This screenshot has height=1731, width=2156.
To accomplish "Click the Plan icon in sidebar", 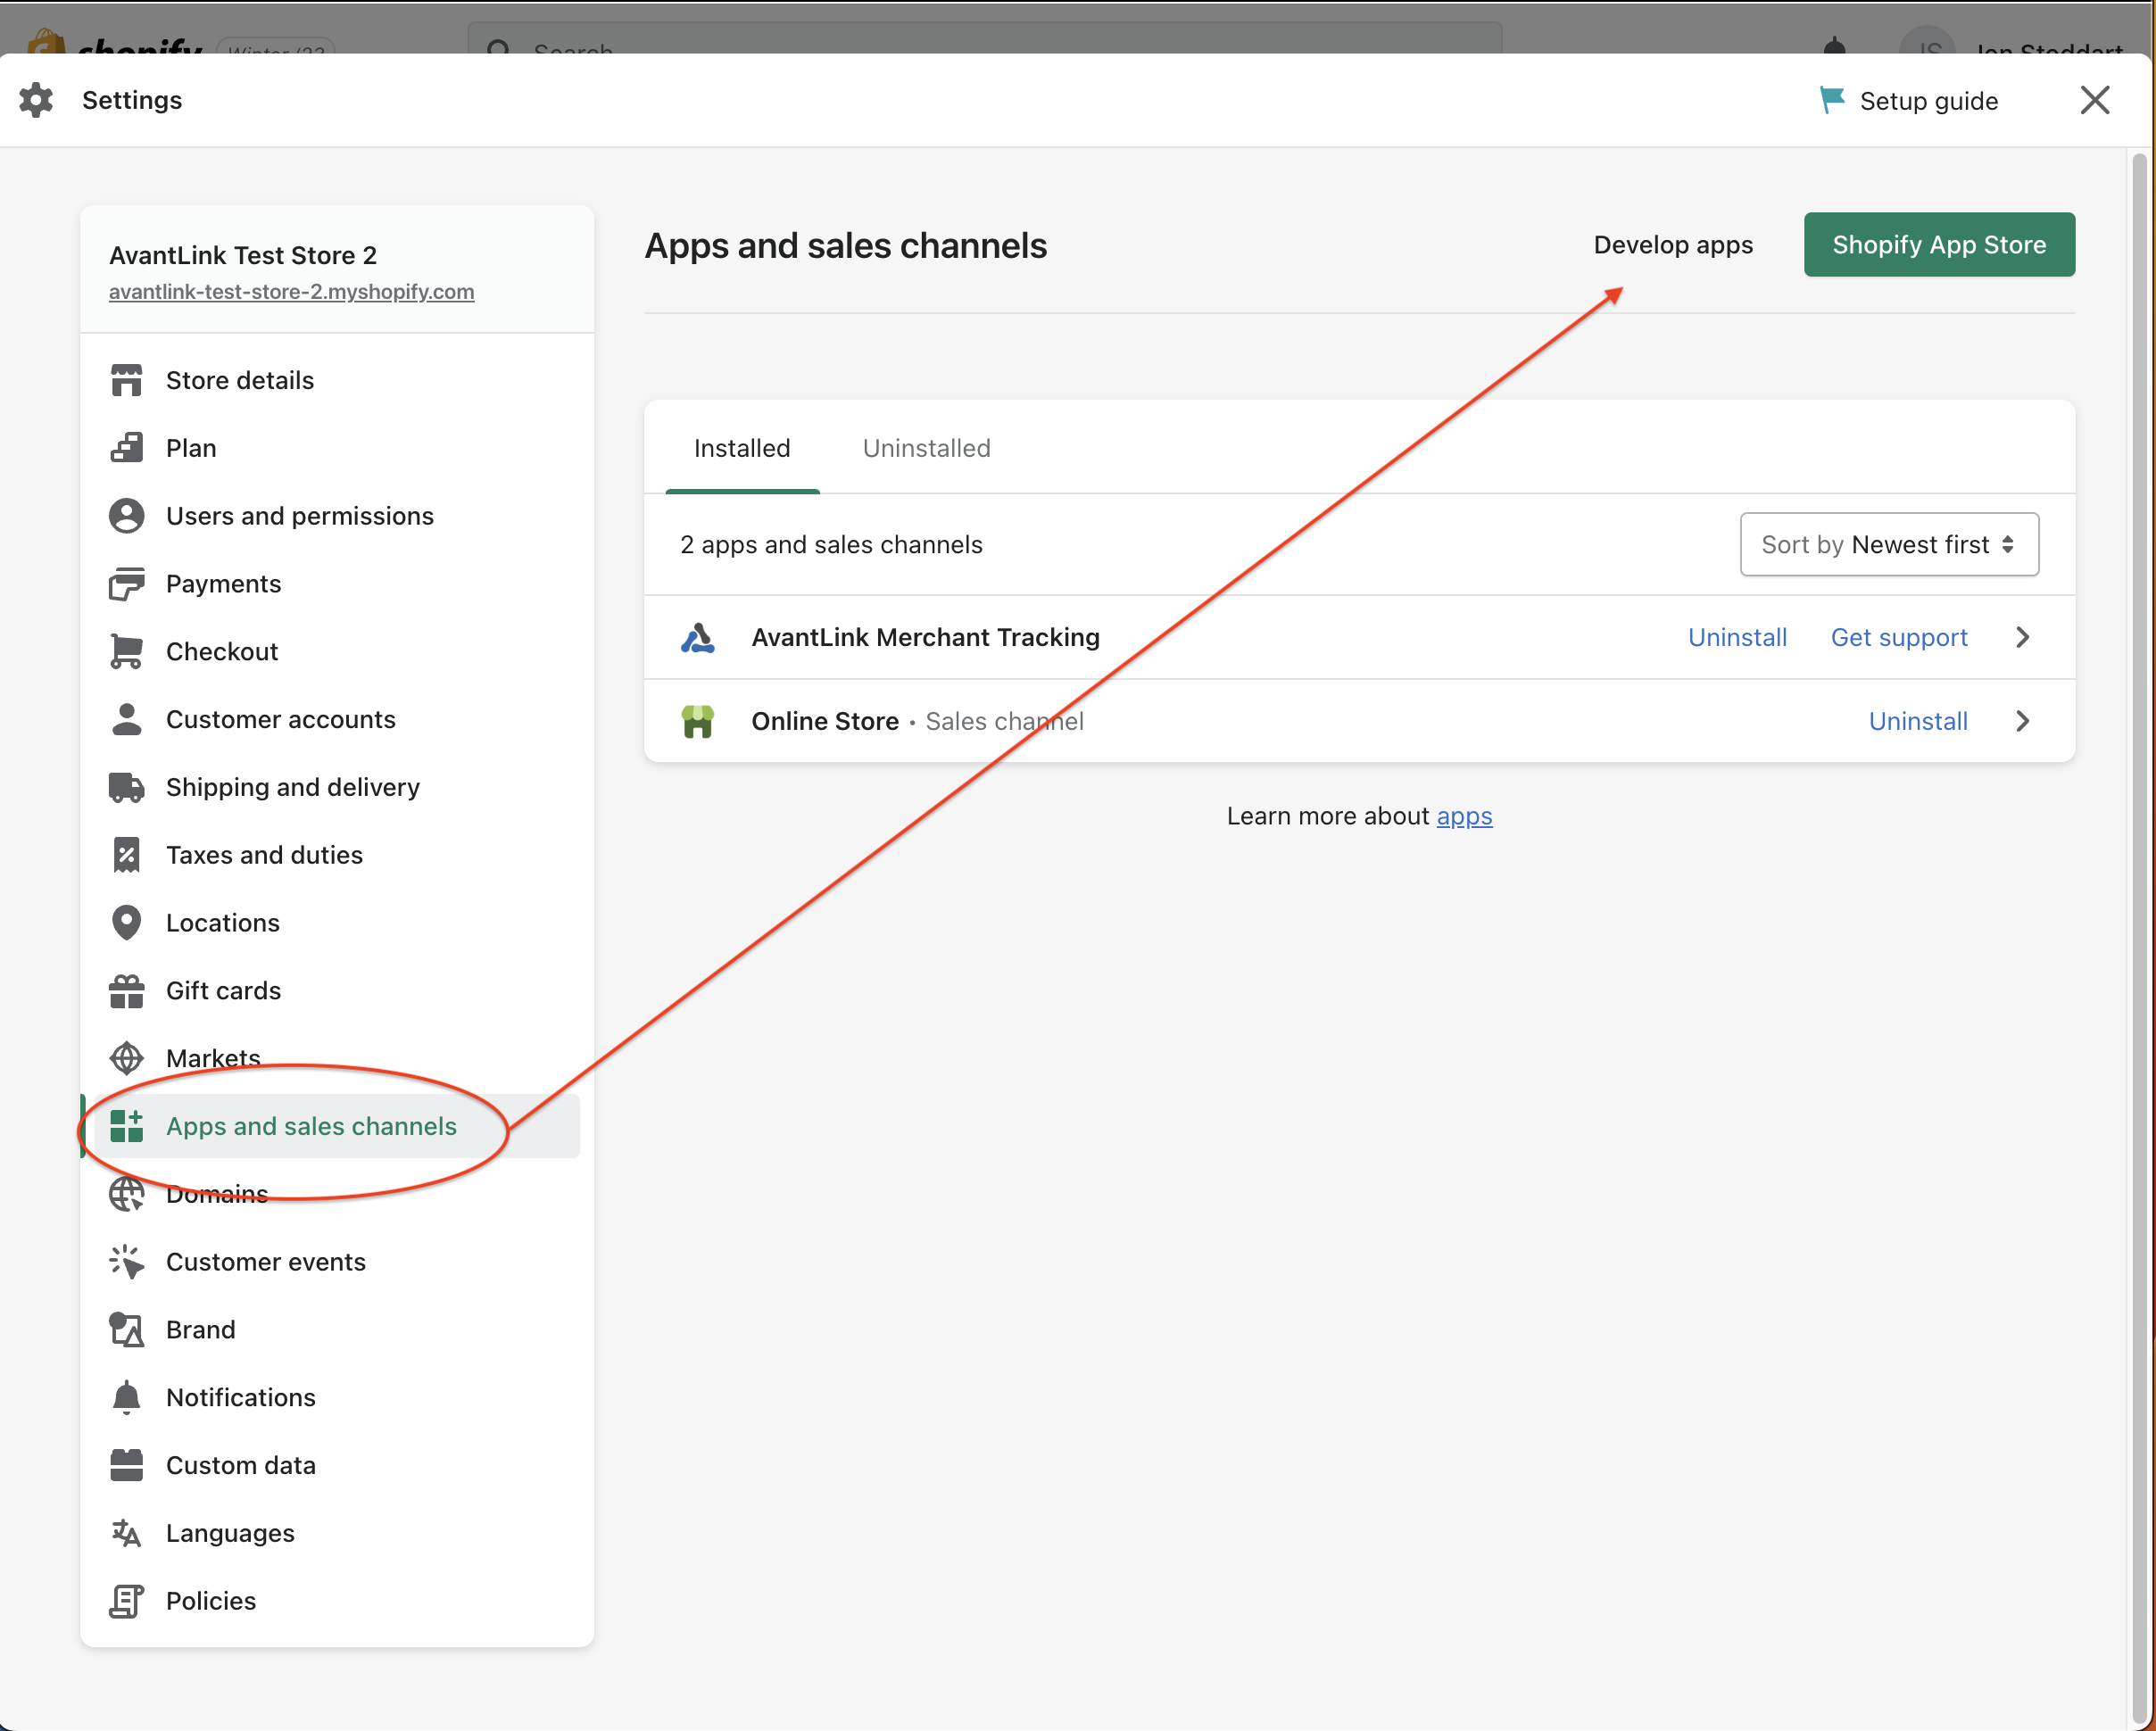I will tap(127, 448).
